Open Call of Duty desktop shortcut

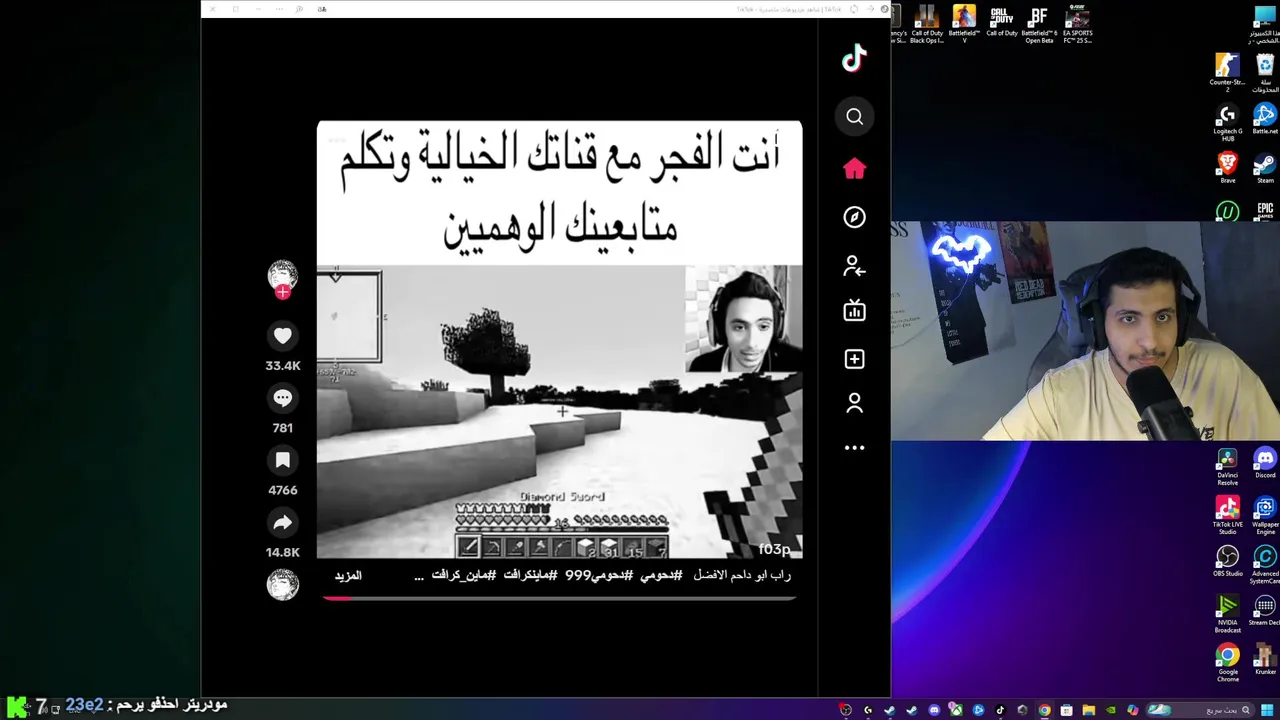pyautogui.click(x=1001, y=22)
